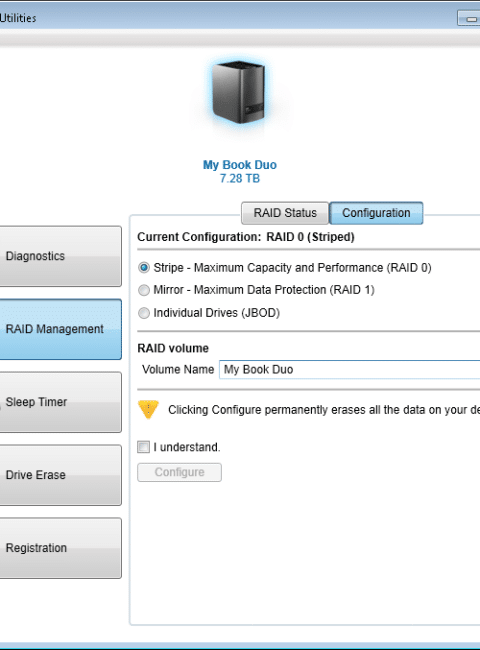The width and height of the screenshot is (480, 650).
Task: Open the Diagnostics section
Action: [x=60, y=256]
